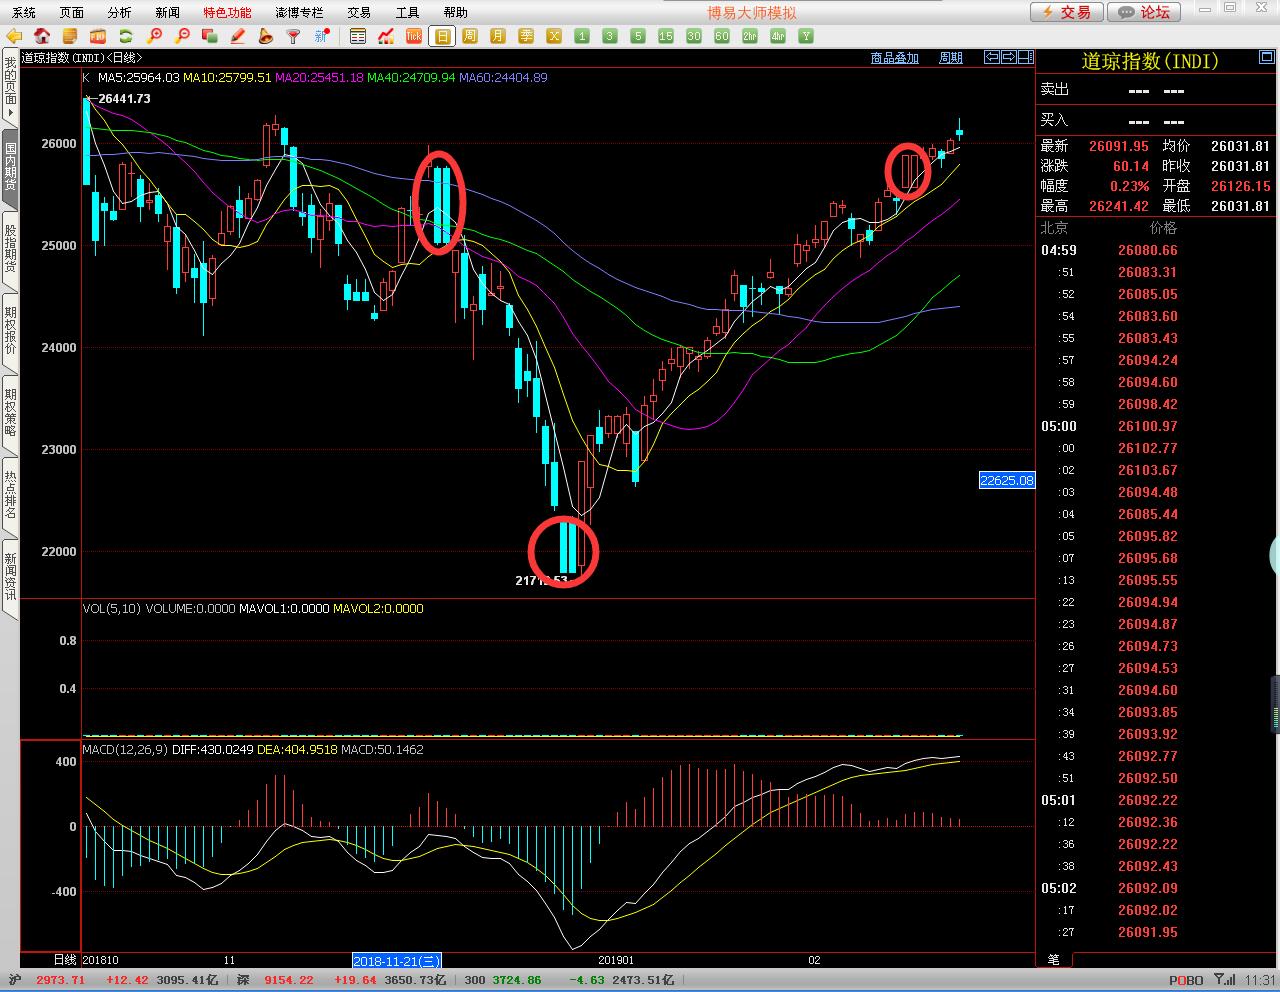Click the filter funnel icon

coord(293,36)
